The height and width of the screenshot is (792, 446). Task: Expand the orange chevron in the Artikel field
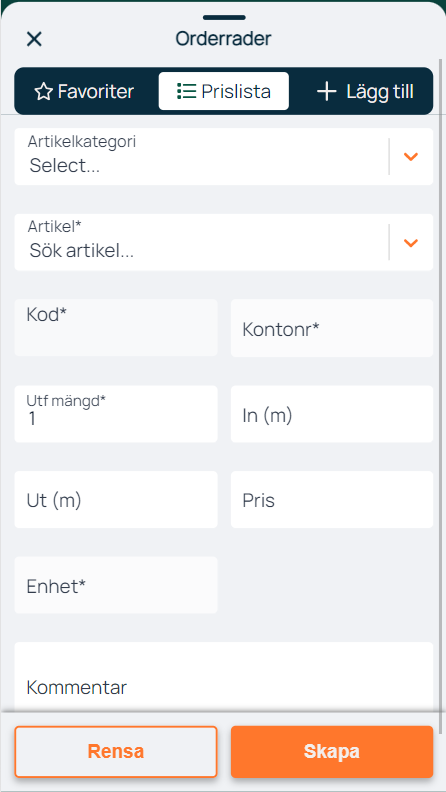(411, 243)
